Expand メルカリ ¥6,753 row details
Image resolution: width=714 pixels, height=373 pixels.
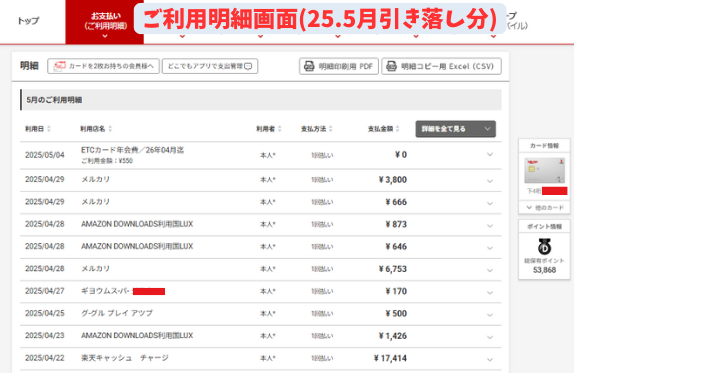[x=490, y=270]
